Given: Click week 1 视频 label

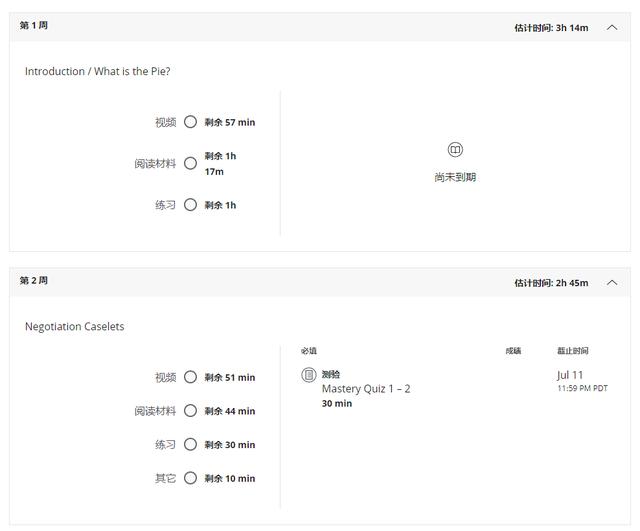Looking at the screenshot, I should (x=165, y=122).
